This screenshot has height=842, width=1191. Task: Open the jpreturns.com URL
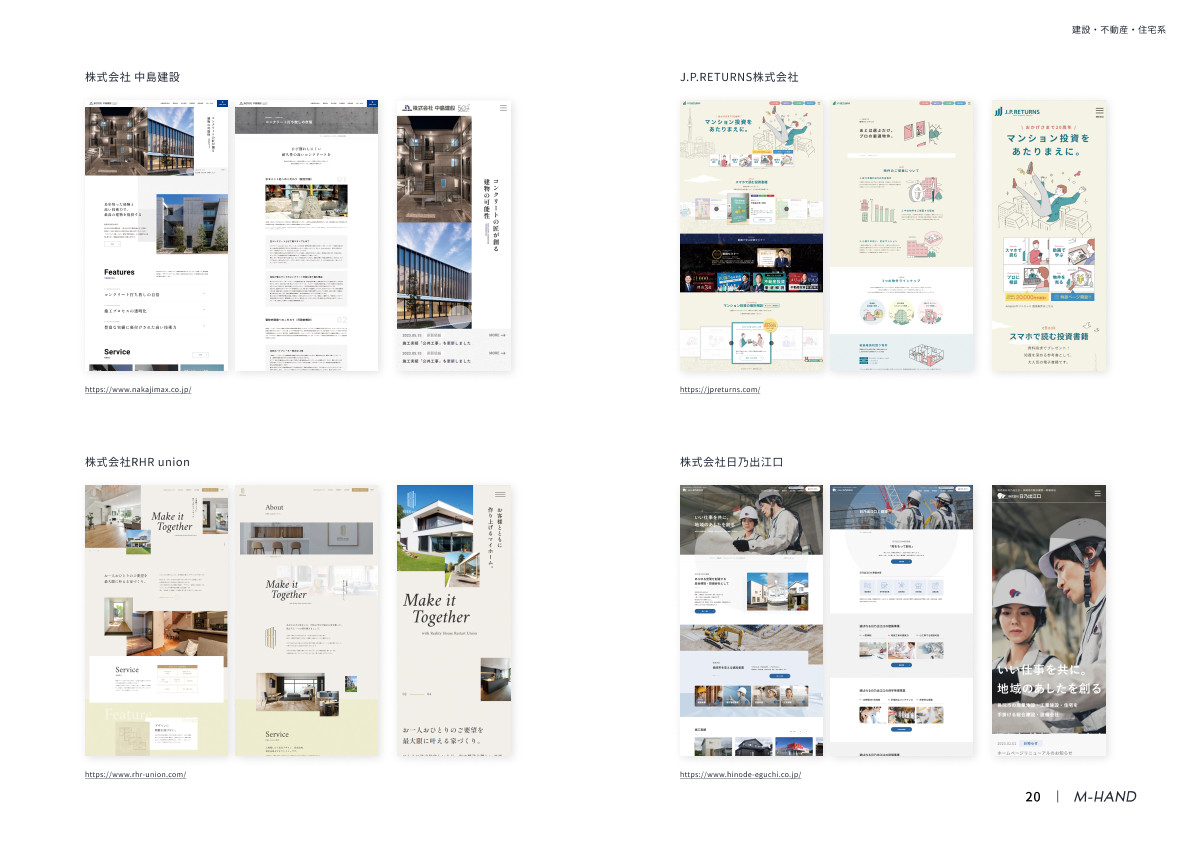click(x=719, y=389)
